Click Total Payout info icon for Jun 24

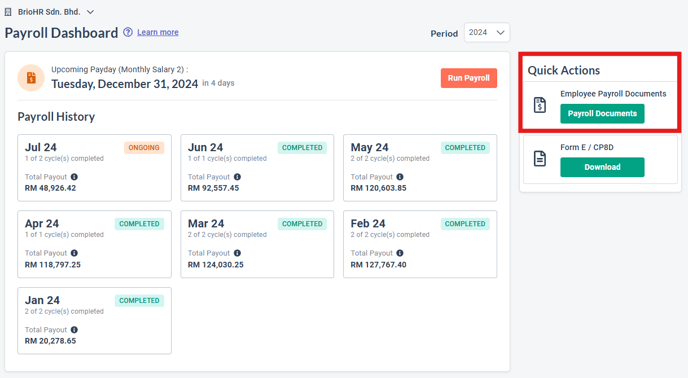237,177
